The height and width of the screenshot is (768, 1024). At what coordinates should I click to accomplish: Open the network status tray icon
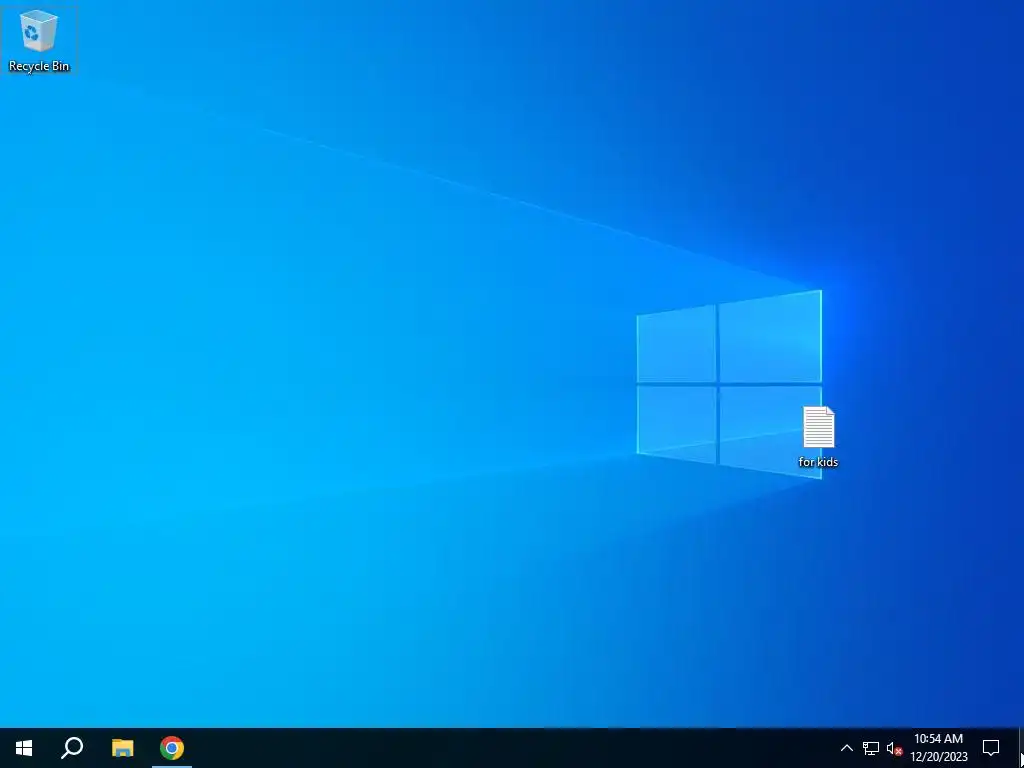point(871,748)
